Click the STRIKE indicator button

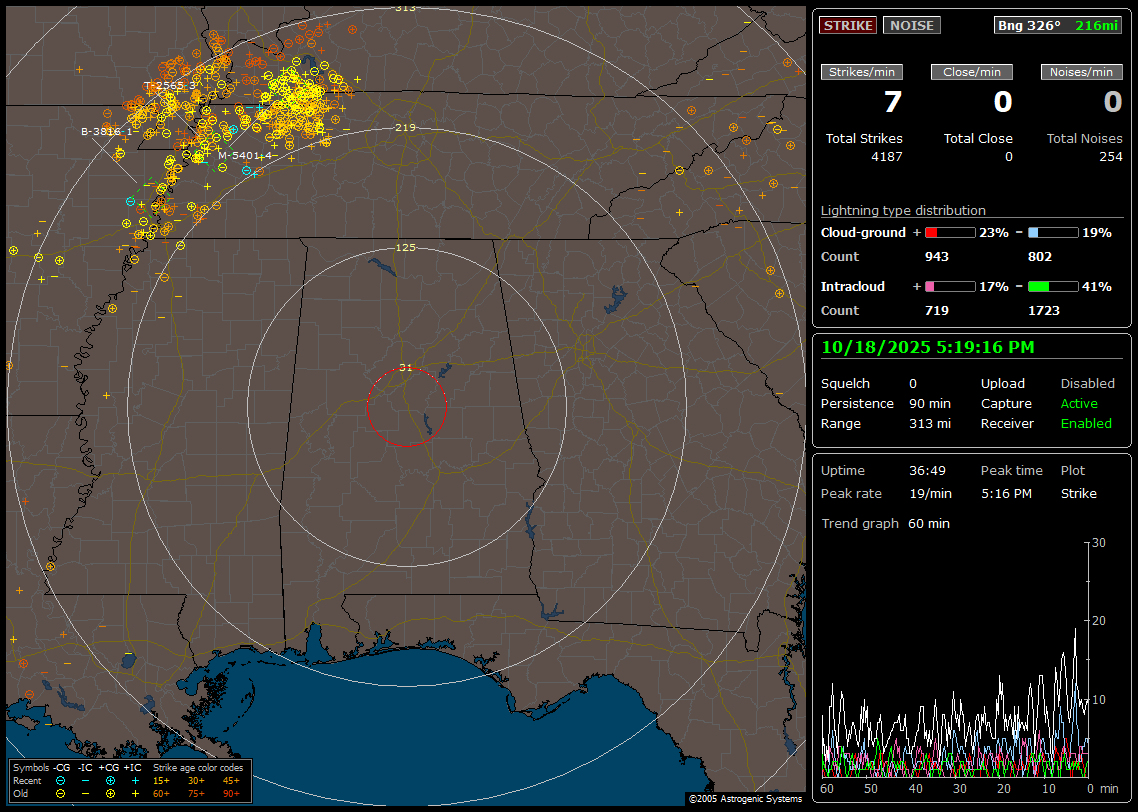(848, 25)
